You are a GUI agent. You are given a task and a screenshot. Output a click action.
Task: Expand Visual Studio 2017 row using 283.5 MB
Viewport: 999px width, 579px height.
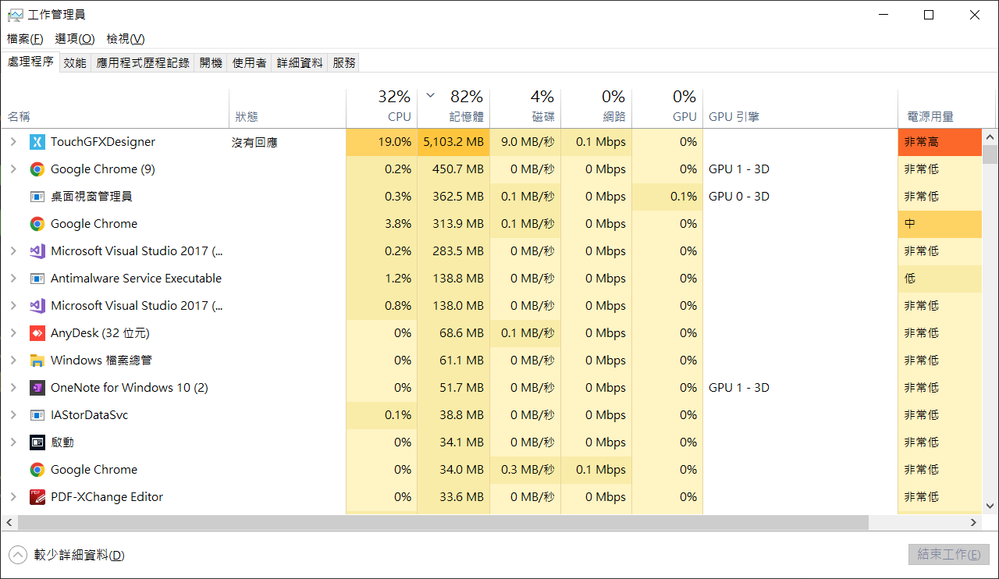[x=13, y=252]
